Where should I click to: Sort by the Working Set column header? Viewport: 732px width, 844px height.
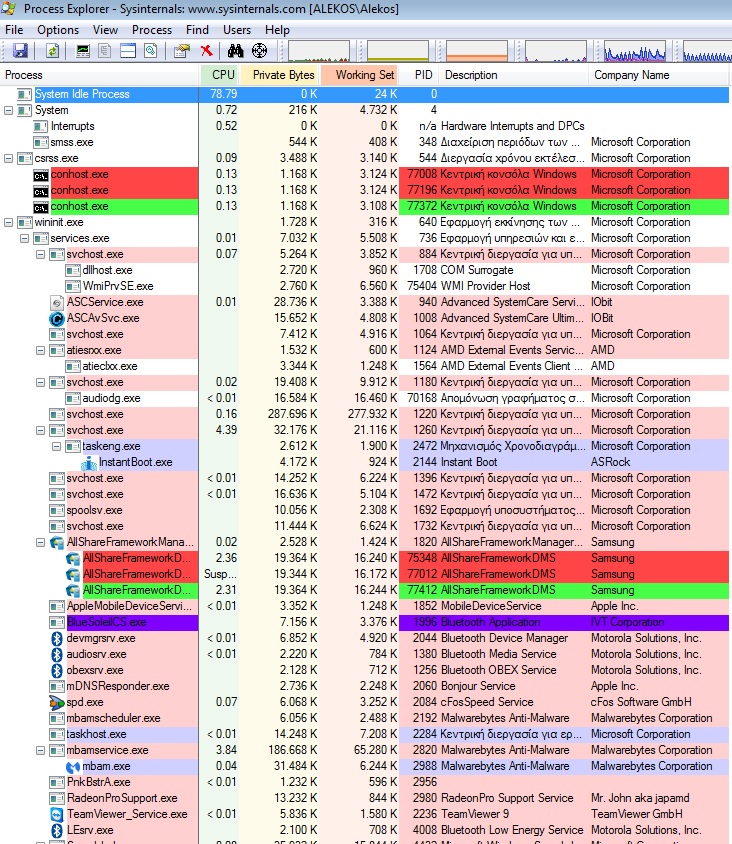click(360, 75)
